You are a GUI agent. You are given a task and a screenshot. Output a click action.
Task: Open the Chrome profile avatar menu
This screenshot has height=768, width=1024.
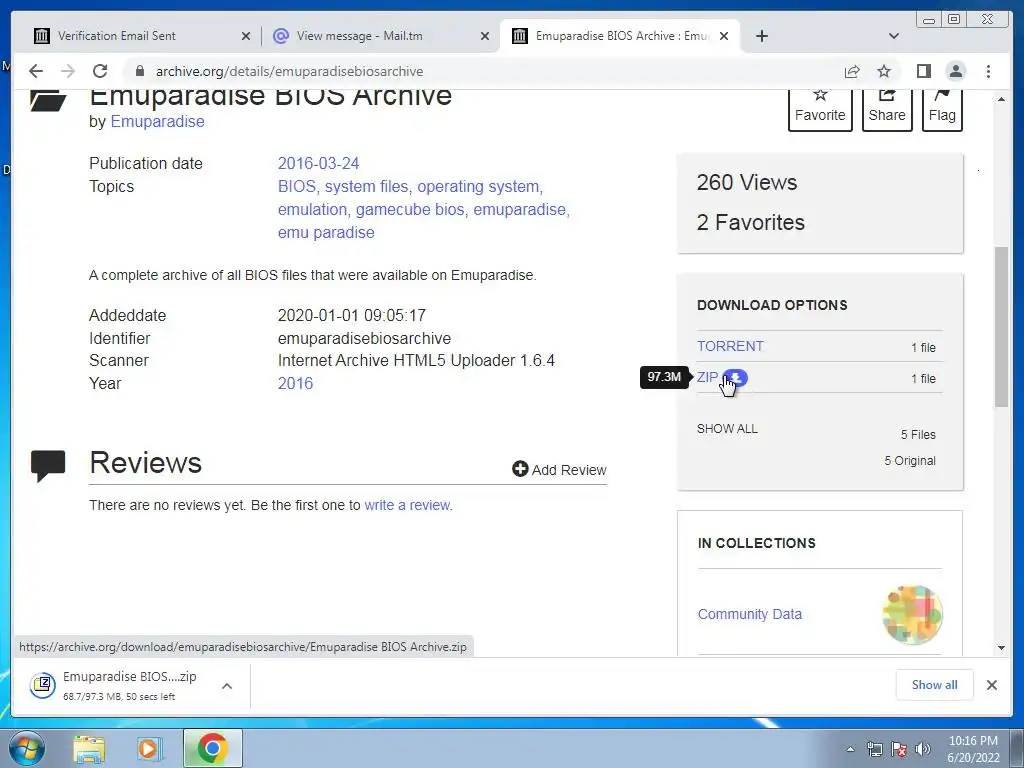pos(955,71)
